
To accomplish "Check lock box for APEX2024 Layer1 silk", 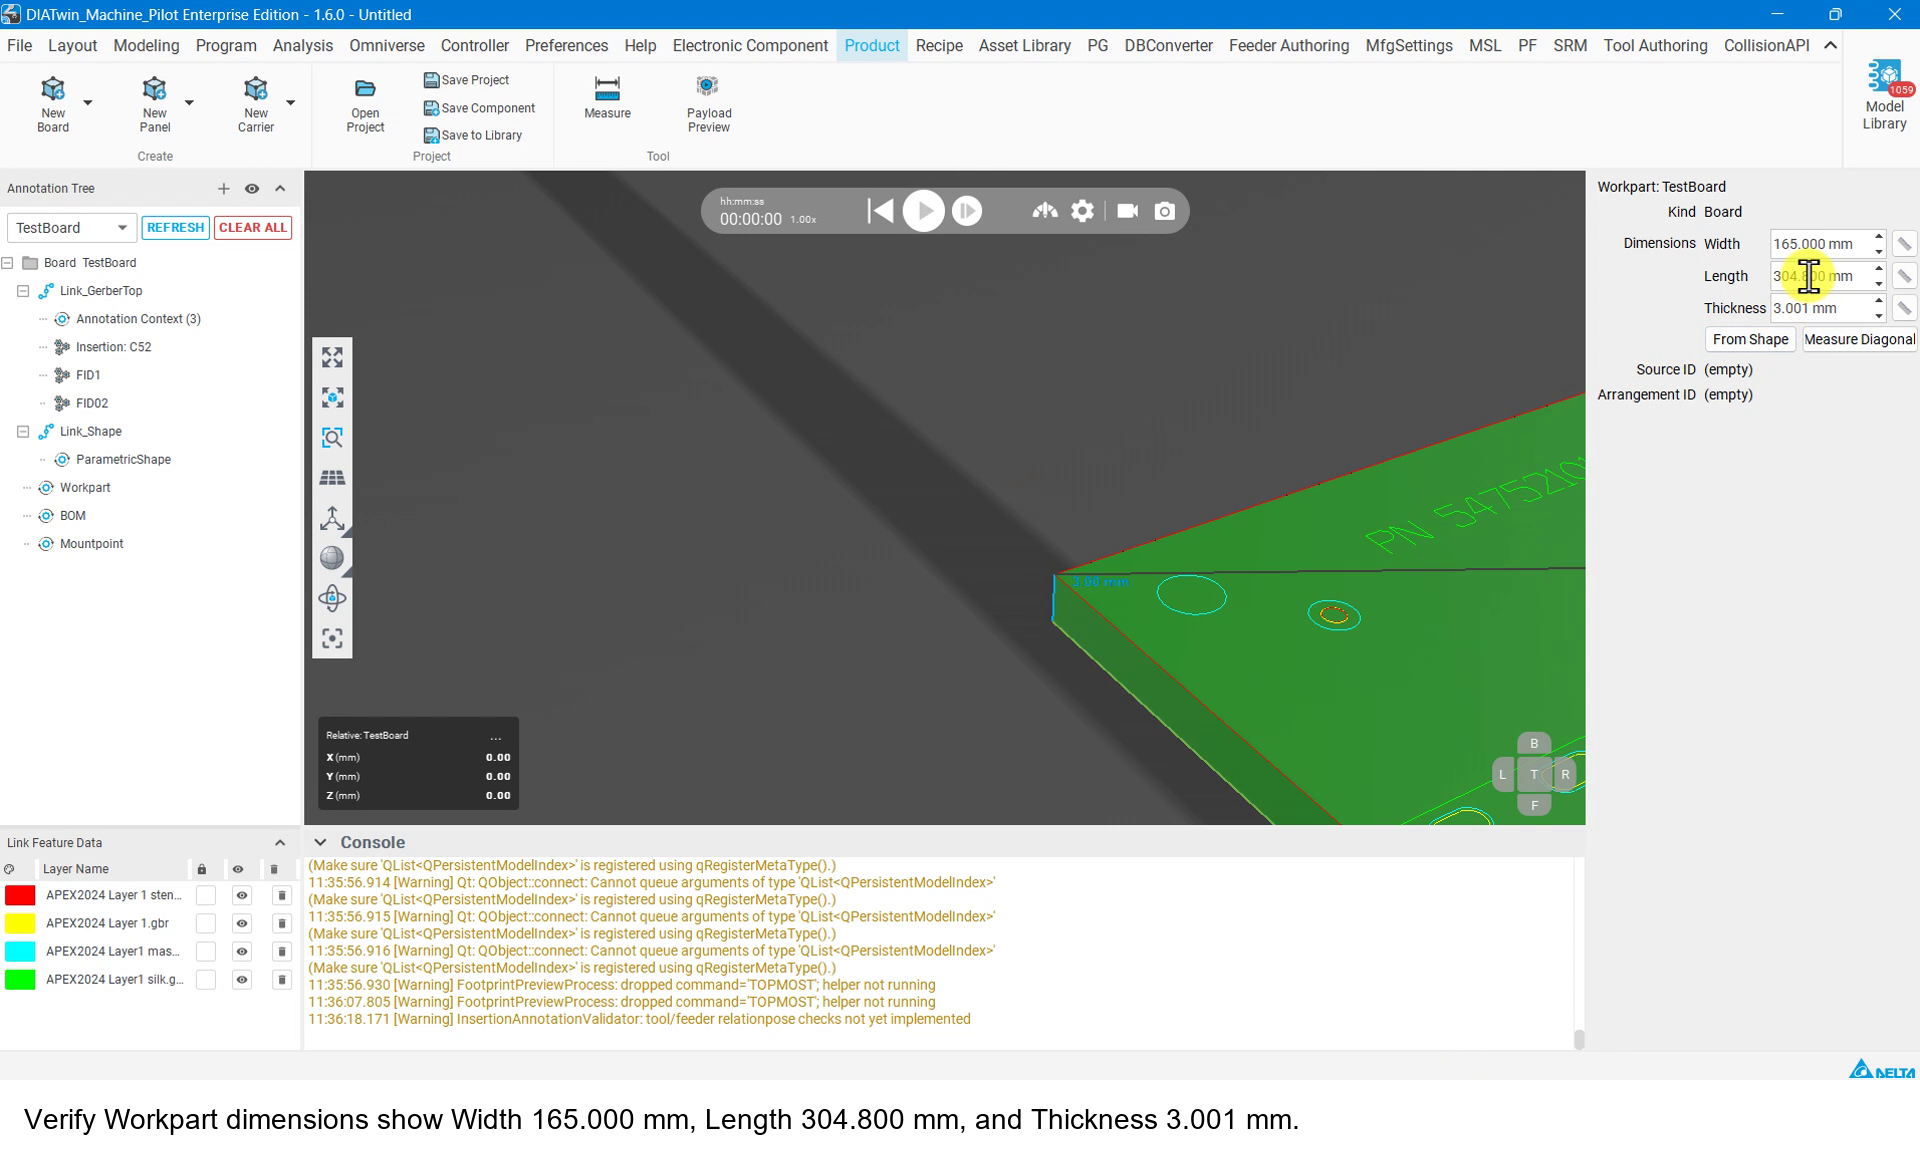I will (205, 980).
